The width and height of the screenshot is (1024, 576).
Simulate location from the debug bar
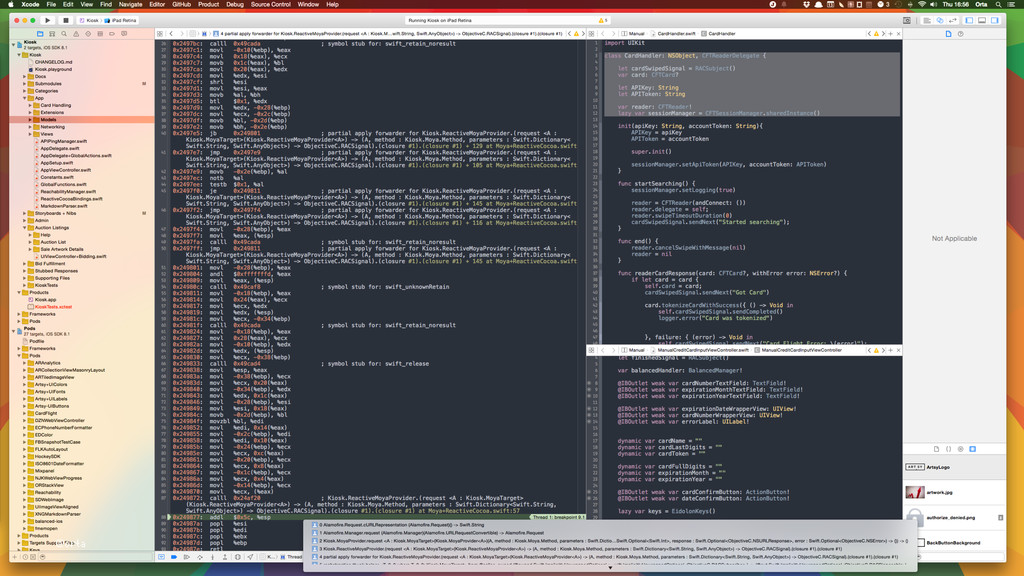pyautogui.click(x=250, y=557)
